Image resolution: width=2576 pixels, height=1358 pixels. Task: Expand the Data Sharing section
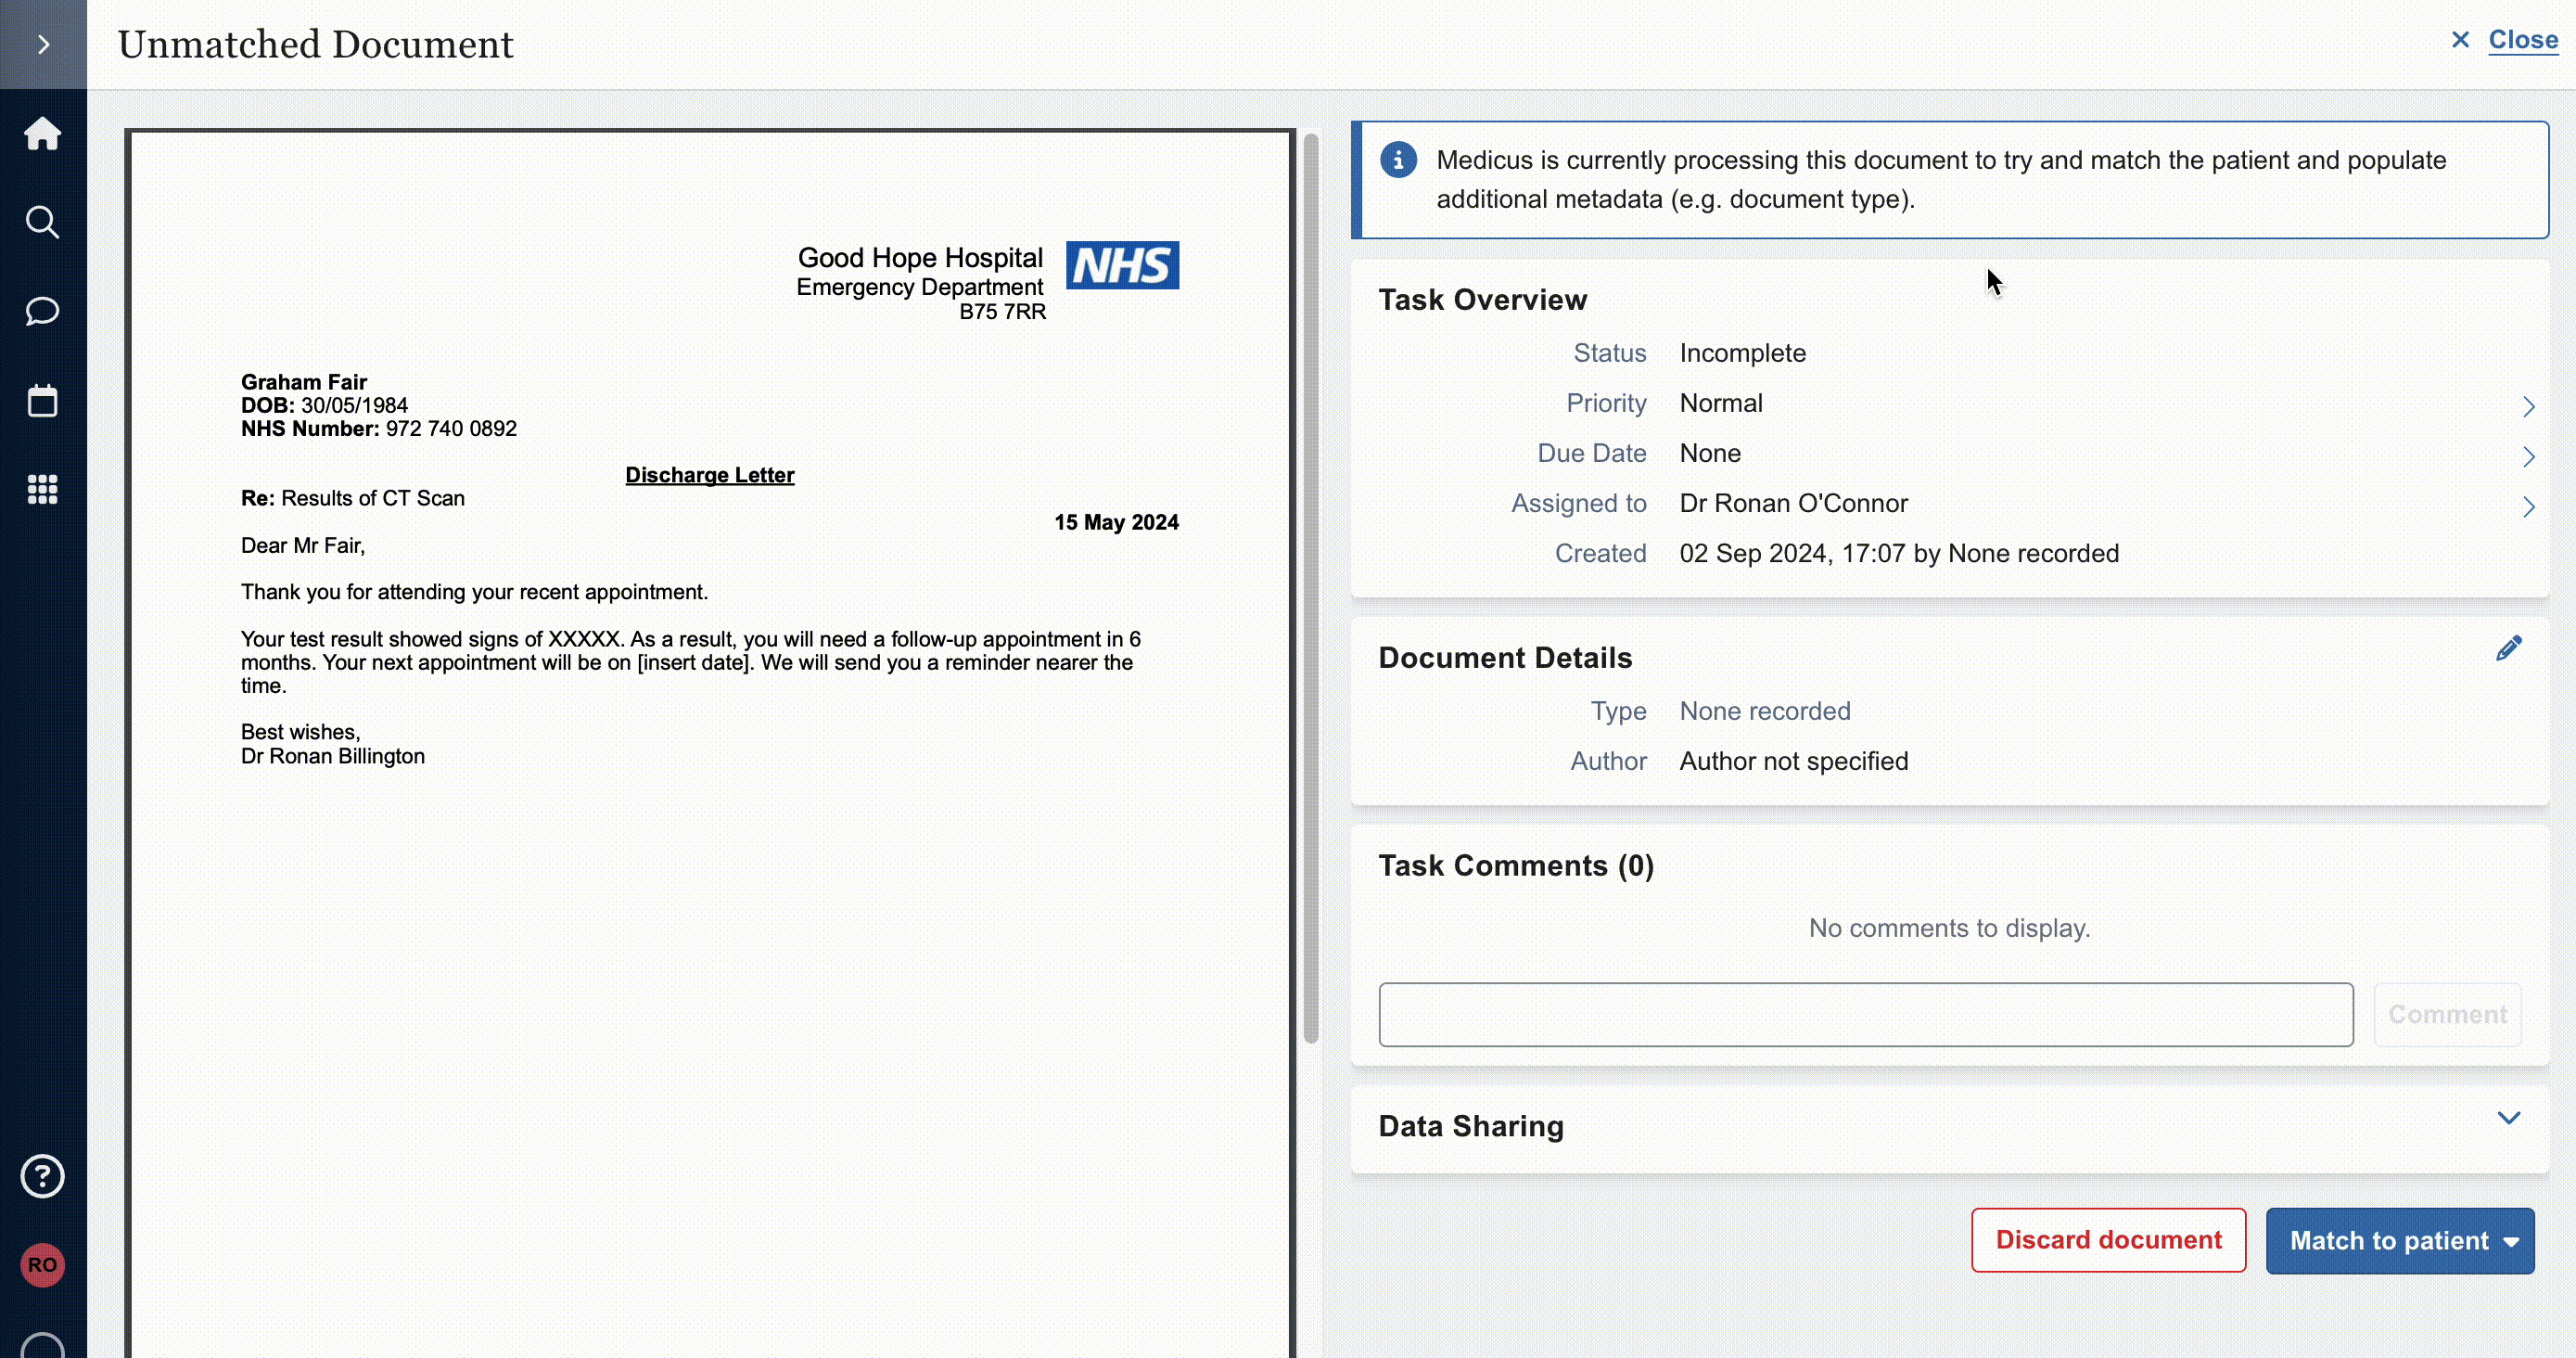pos(2507,1118)
